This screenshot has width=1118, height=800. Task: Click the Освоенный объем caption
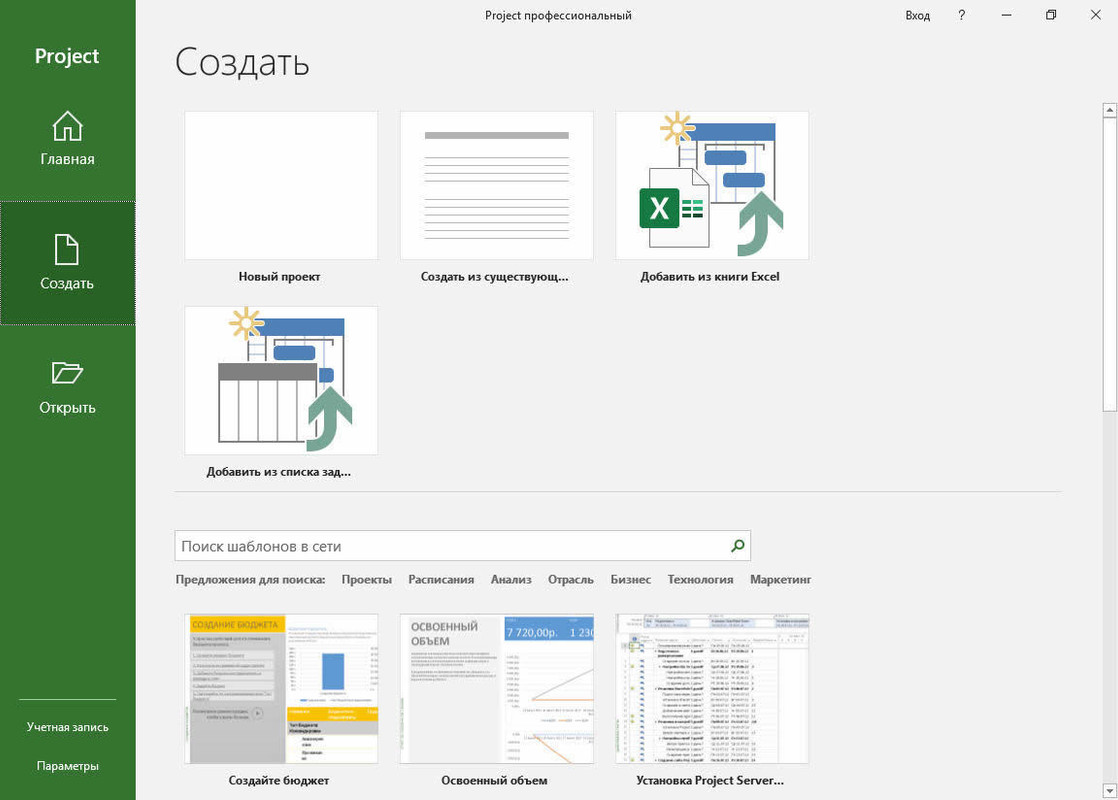[494, 781]
